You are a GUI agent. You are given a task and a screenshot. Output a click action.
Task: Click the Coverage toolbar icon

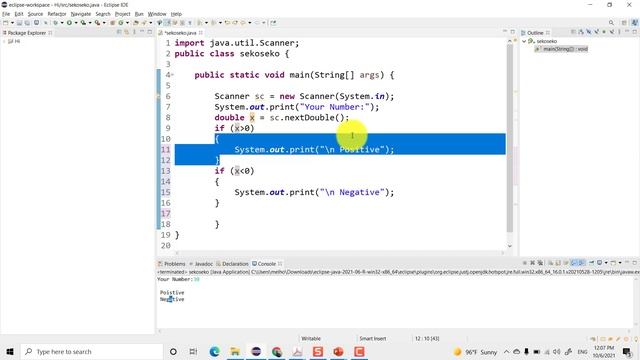tap(83, 23)
